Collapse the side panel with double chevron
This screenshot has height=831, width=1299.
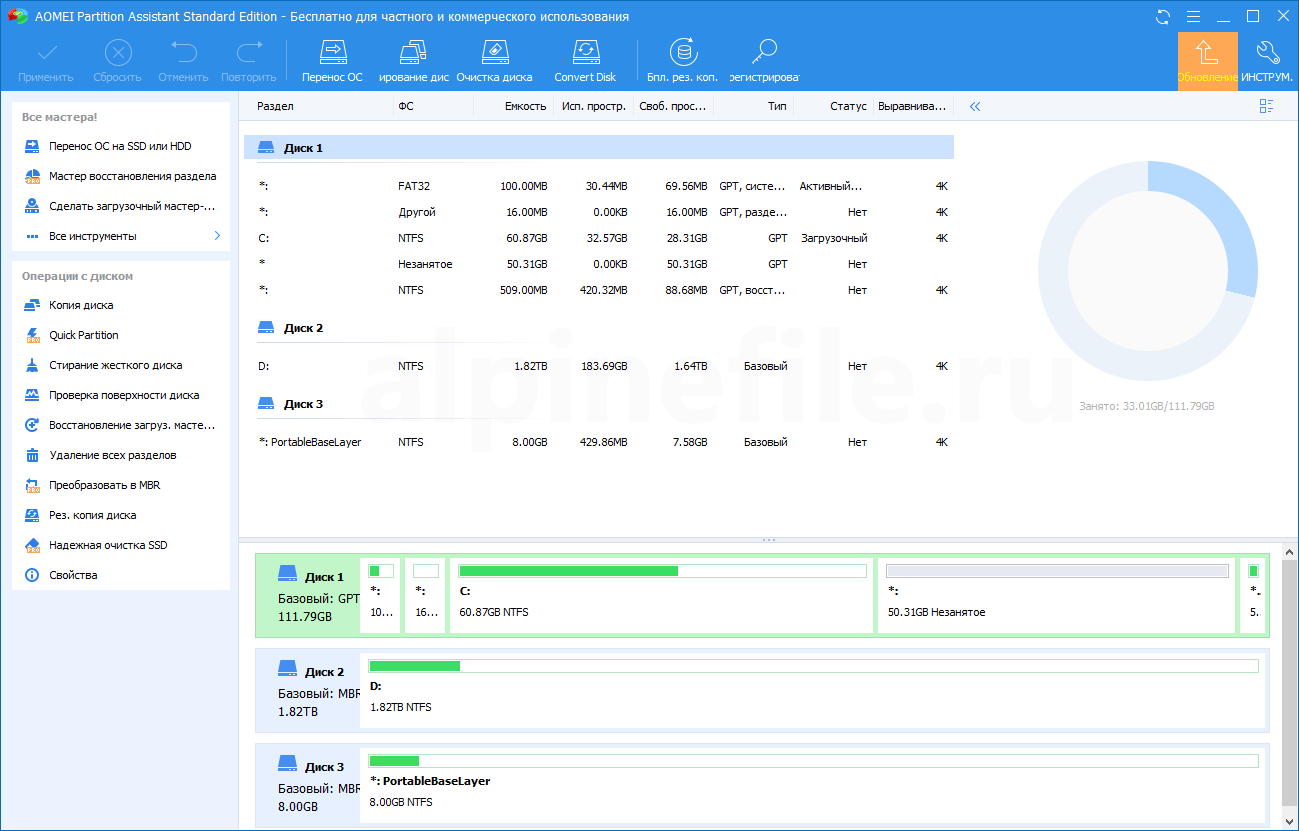pos(975,106)
